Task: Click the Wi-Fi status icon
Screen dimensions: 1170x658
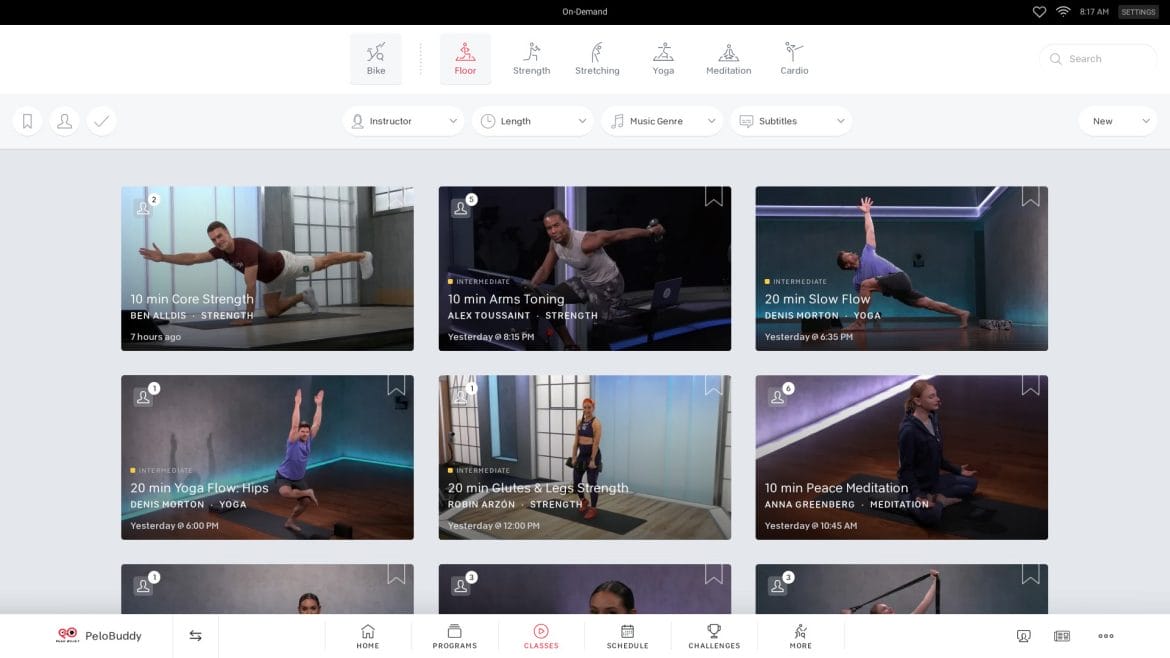Action: 1063,11
